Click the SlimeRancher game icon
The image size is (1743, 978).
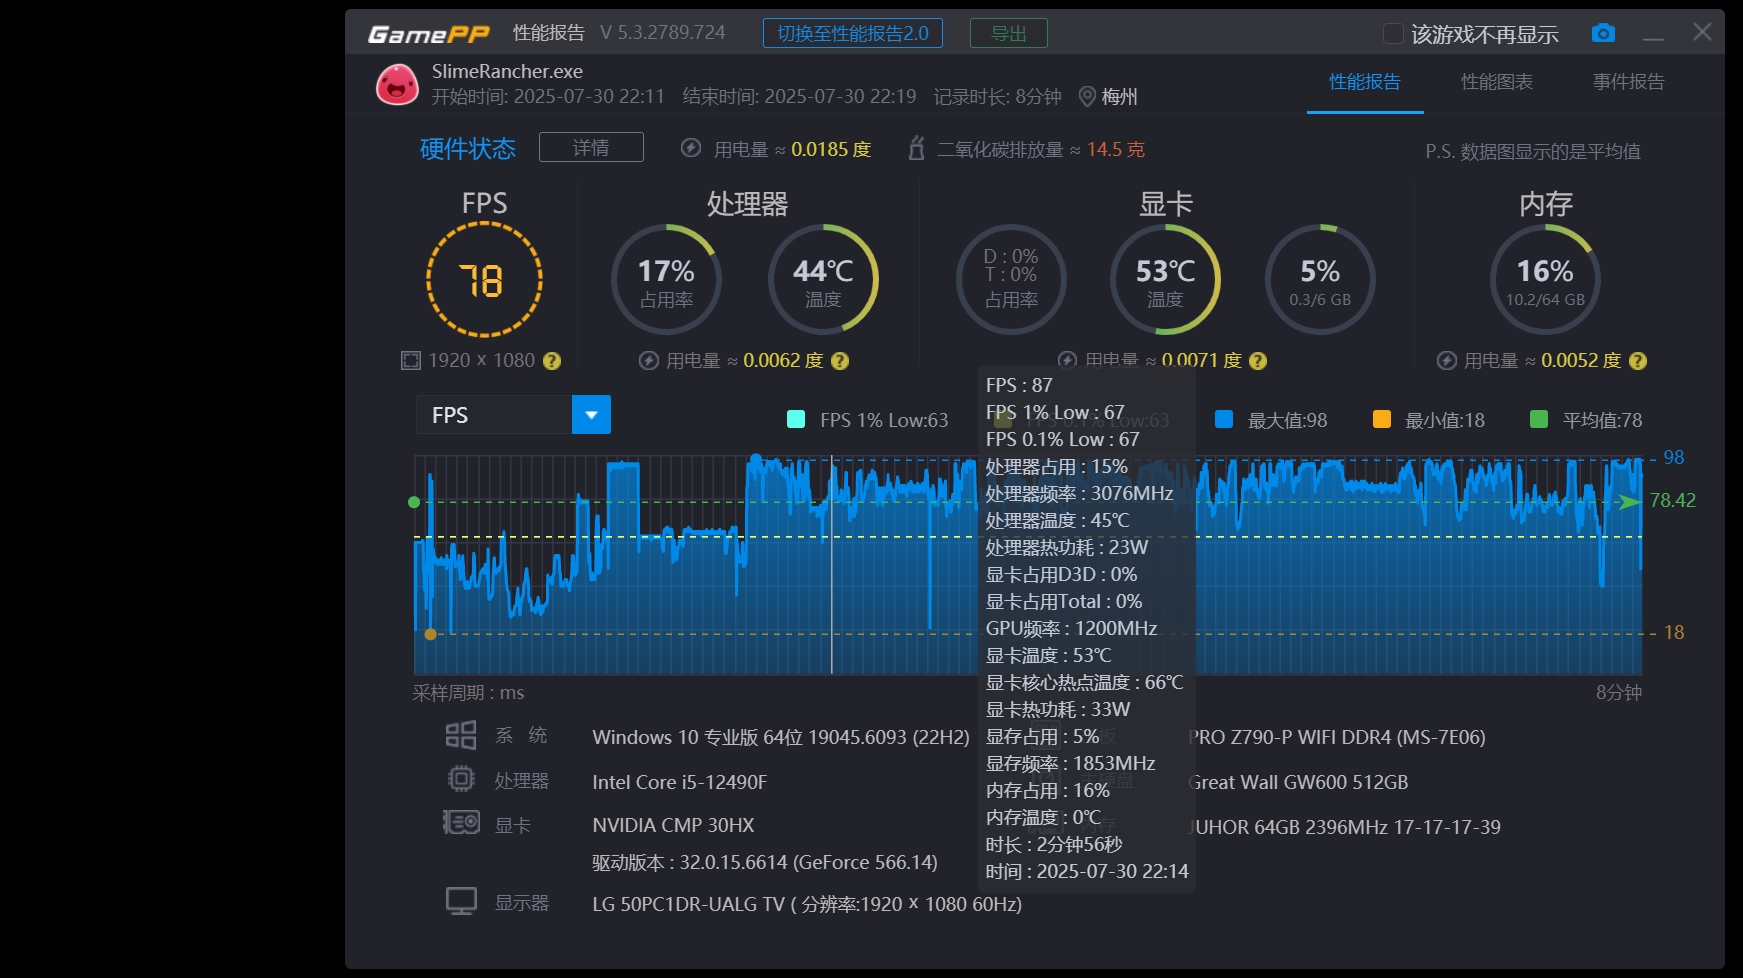(x=397, y=84)
